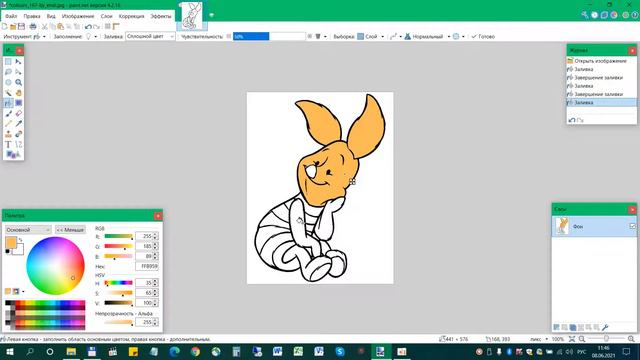Open the Нормальный blend mode dropdown
Screen dimensions: 640x360
427,36
